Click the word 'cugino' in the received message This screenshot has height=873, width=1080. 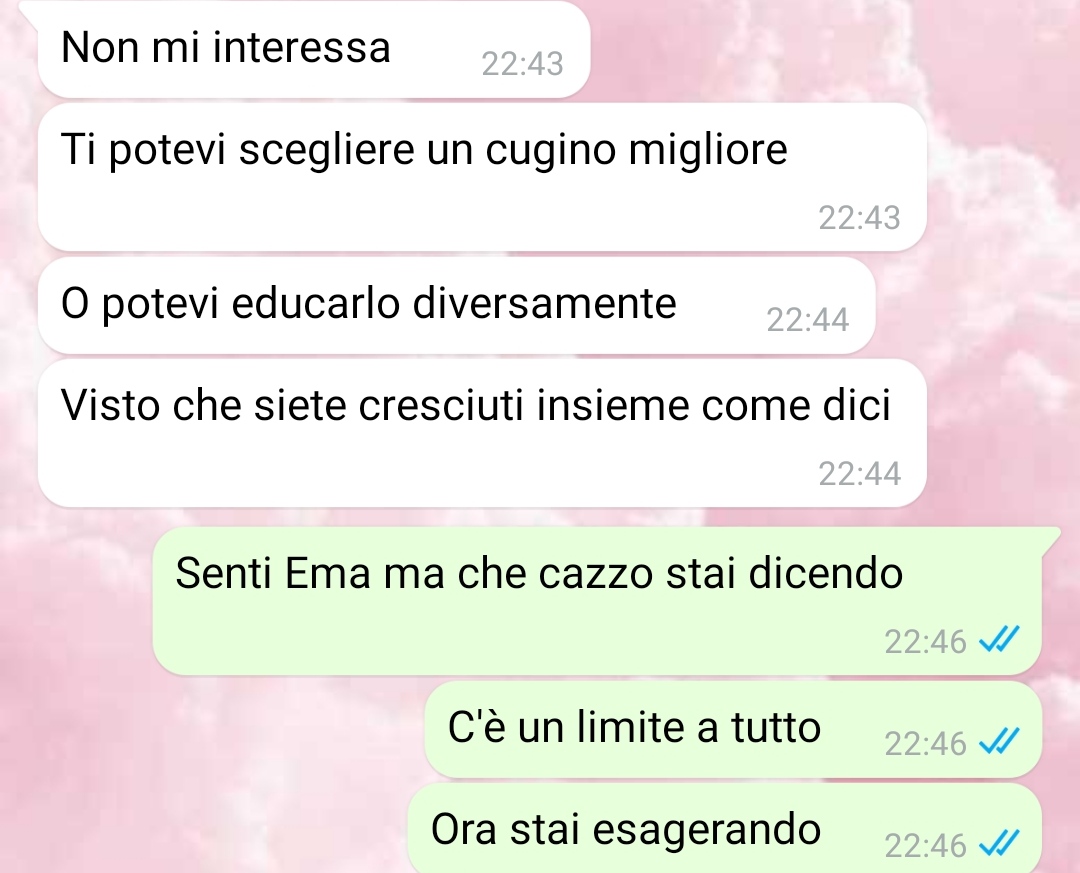[550, 150]
